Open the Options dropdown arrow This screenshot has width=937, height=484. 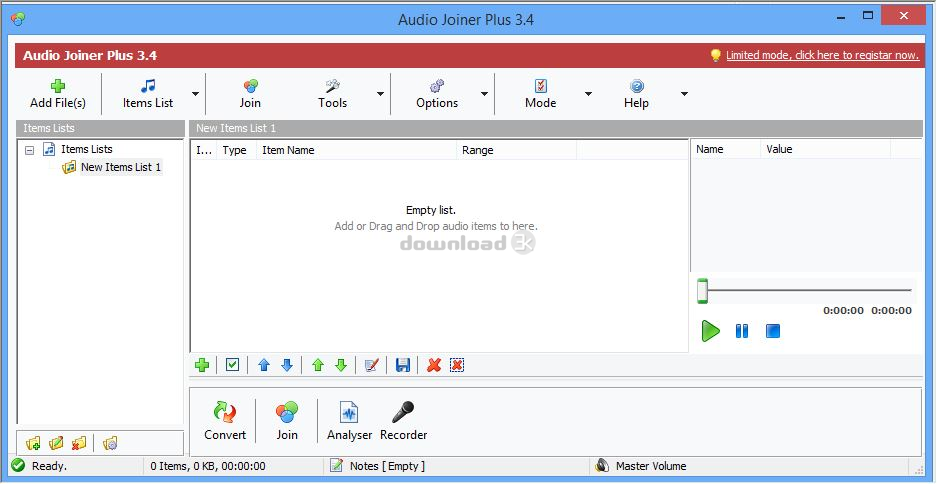pos(484,94)
